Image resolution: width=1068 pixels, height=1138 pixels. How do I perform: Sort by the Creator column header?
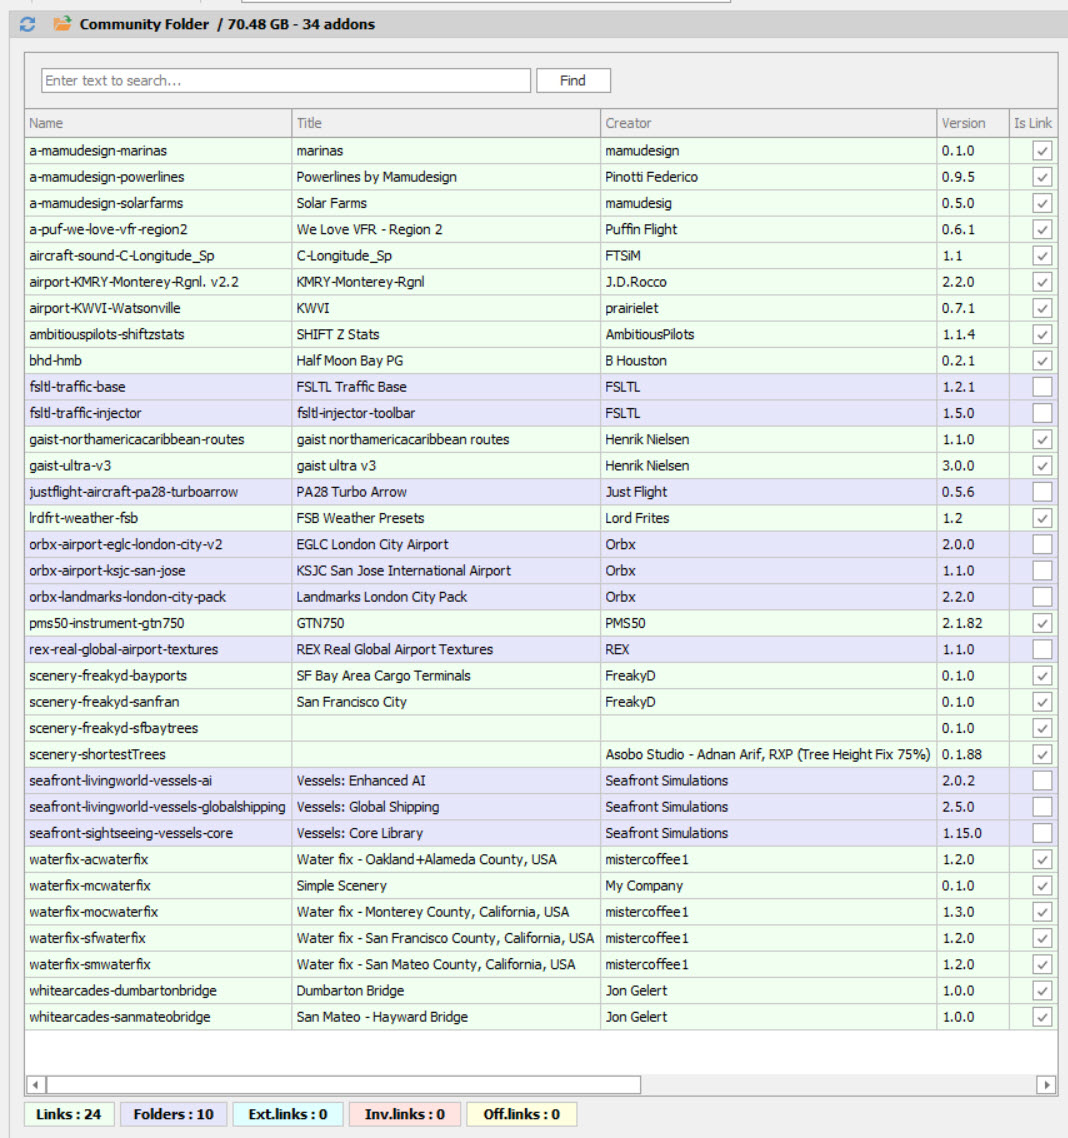pyautogui.click(x=768, y=123)
